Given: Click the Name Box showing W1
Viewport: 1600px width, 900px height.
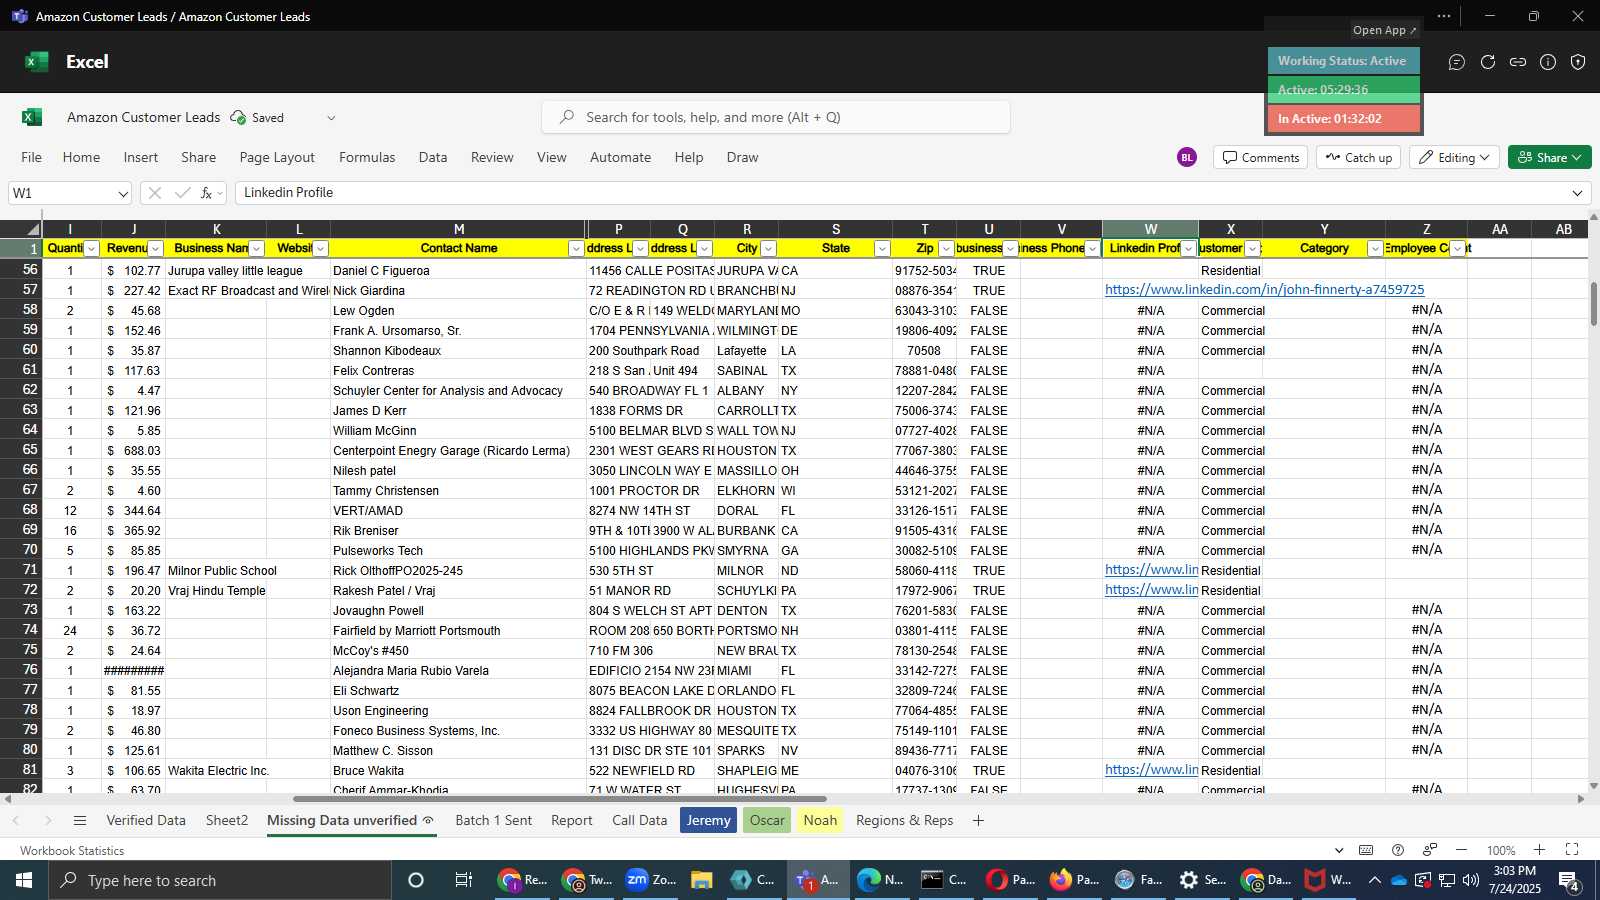Looking at the screenshot, I should 70,193.
